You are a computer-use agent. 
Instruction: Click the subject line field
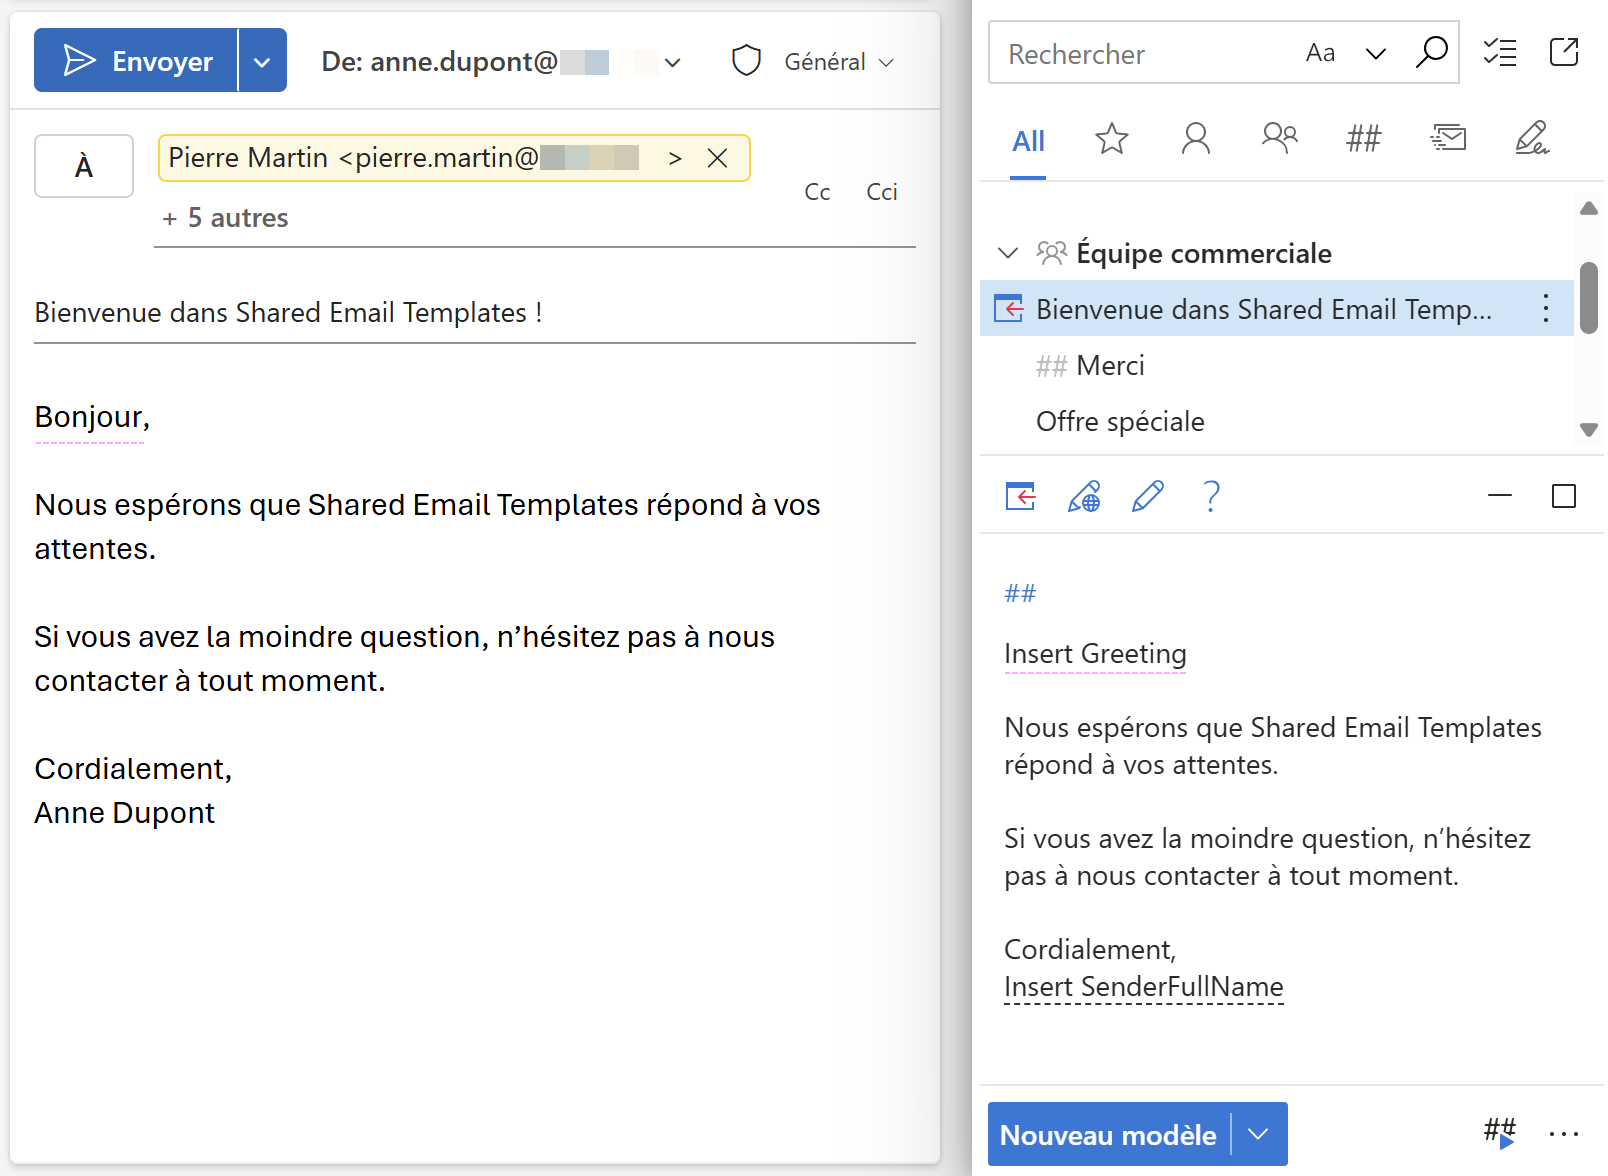point(475,313)
